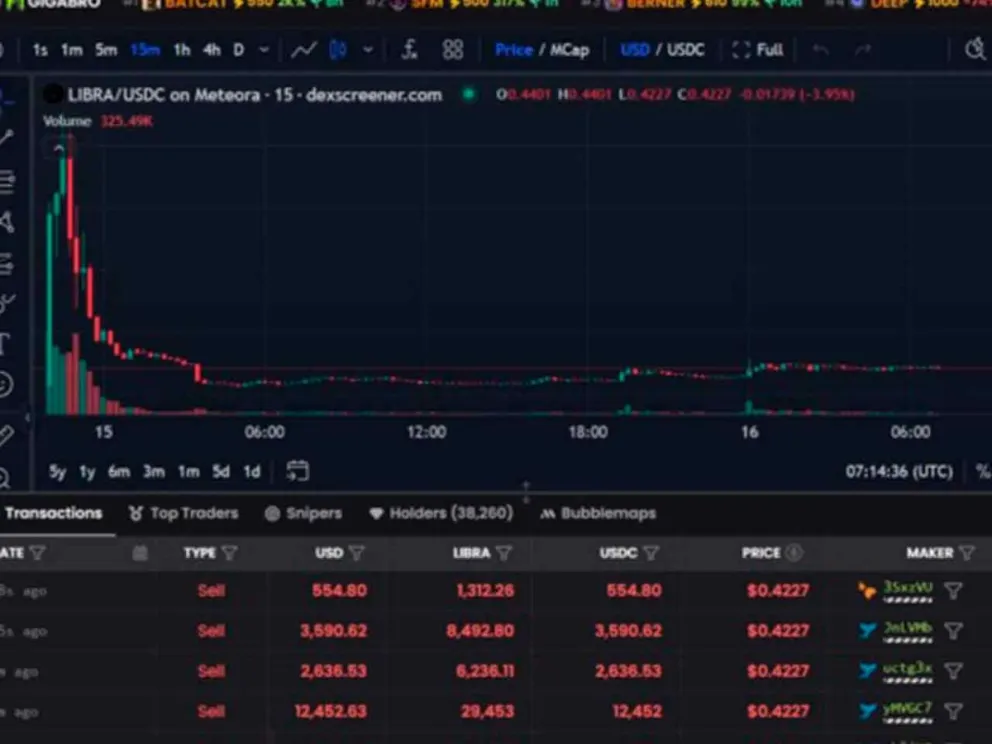Toggle chart between Price and MCap
Viewport: 992px width, 744px height.
pyautogui.click(x=542, y=50)
